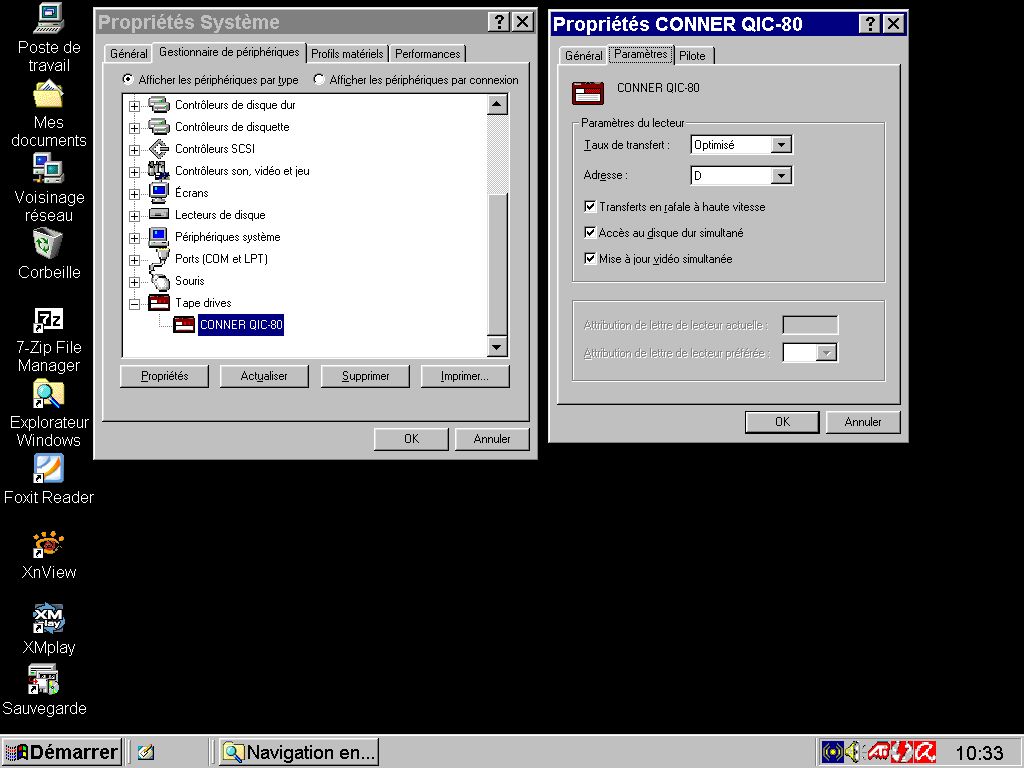This screenshot has width=1024, height=768.
Task: Click the Écrans monitor icon
Action: [159, 193]
